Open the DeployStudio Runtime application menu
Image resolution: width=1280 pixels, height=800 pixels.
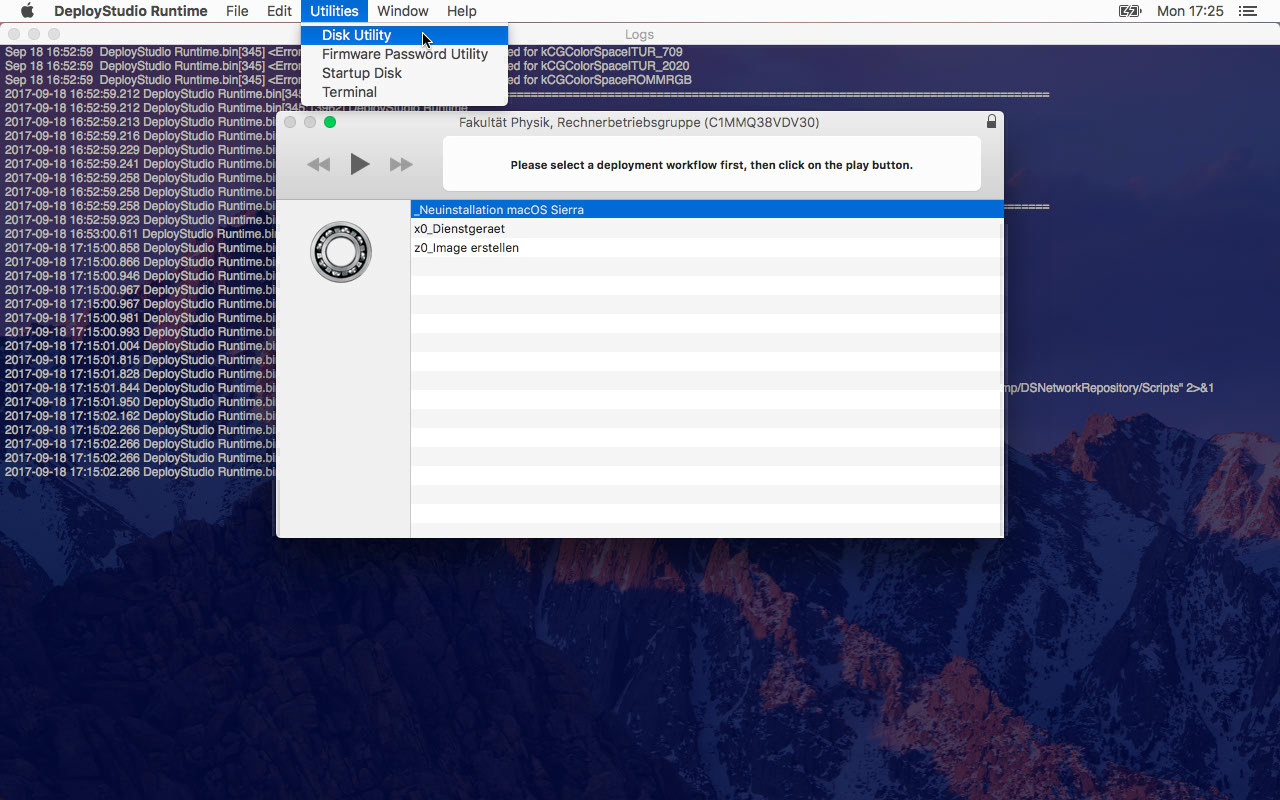[x=131, y=11]
